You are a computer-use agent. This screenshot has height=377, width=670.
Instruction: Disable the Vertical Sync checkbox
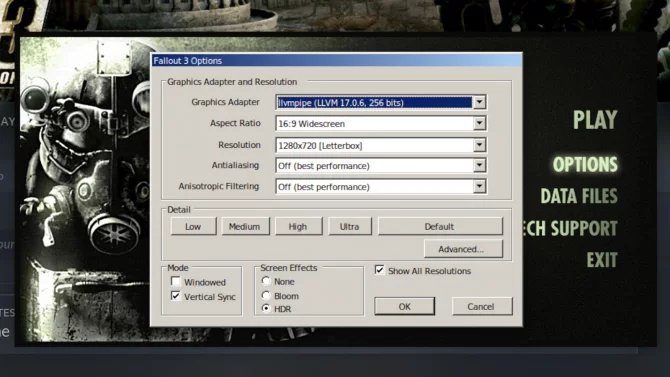coord(176,296)
